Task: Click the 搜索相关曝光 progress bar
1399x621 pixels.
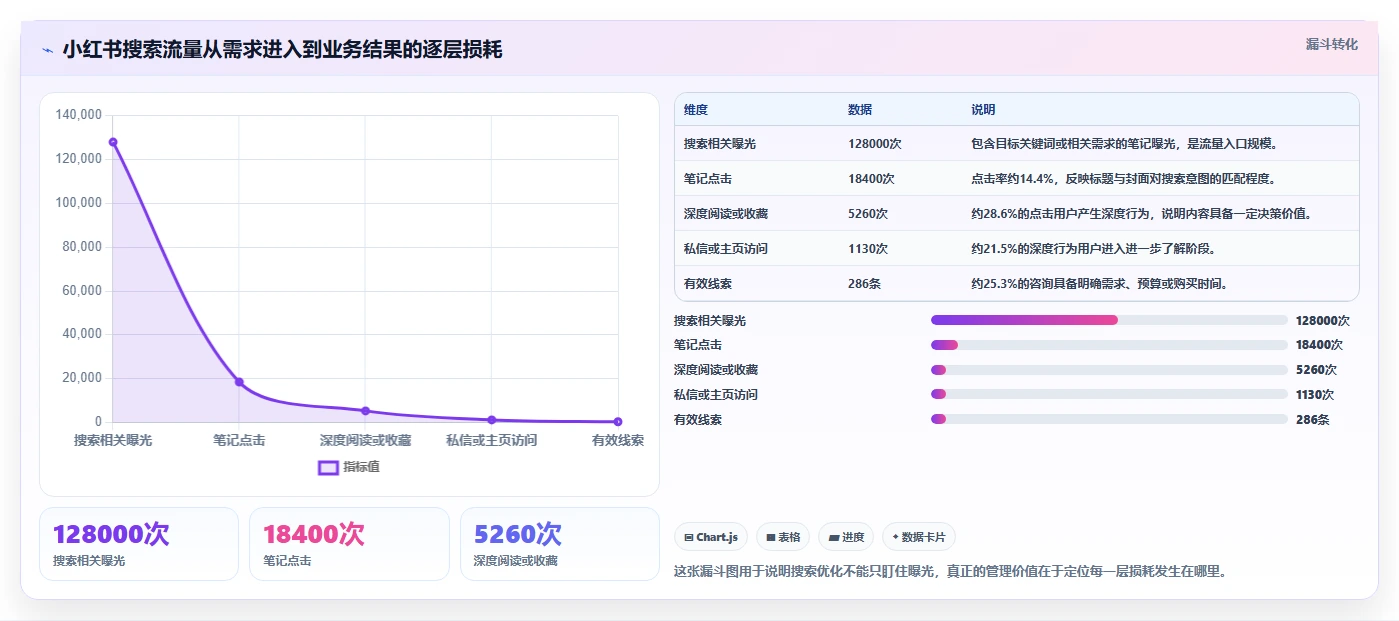Action: 1109,320
